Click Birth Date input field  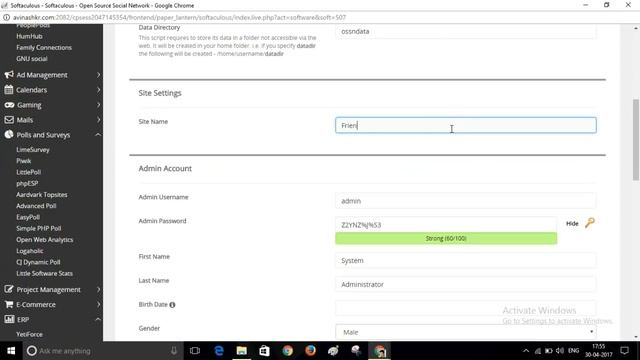pyautogui.click(x=465, y=308)
